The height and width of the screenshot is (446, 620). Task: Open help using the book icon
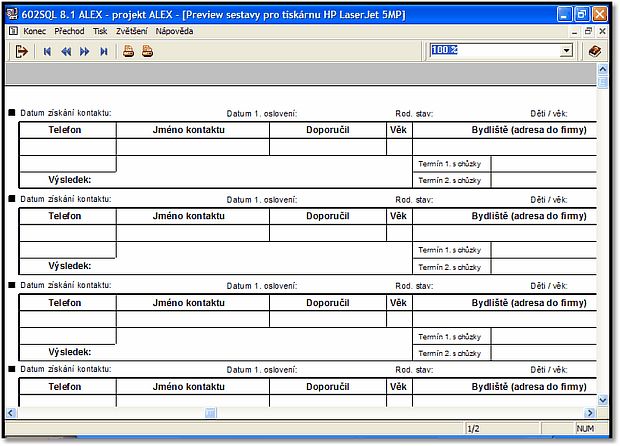pos(594,51)
